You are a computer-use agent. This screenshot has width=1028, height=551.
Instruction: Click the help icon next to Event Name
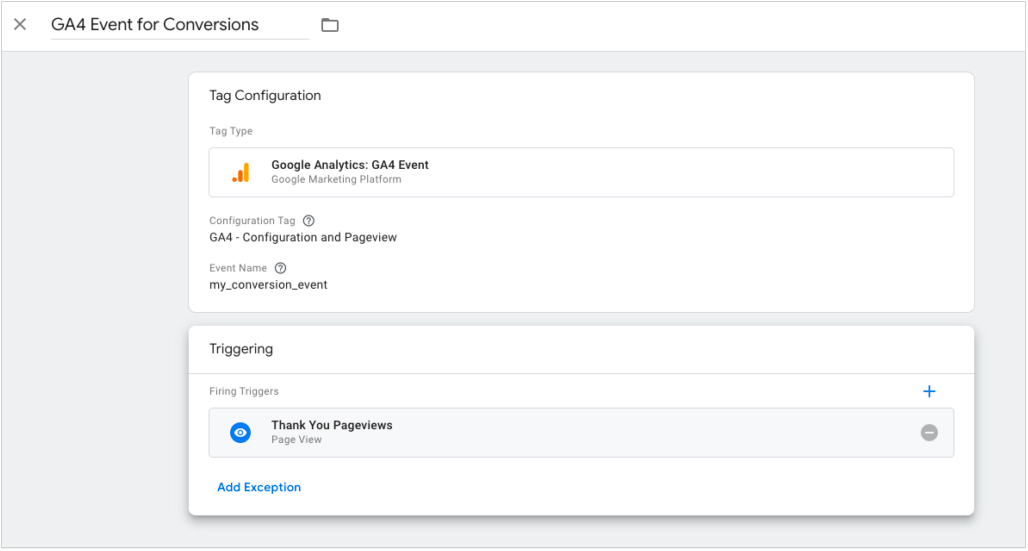tap(281, 268)
